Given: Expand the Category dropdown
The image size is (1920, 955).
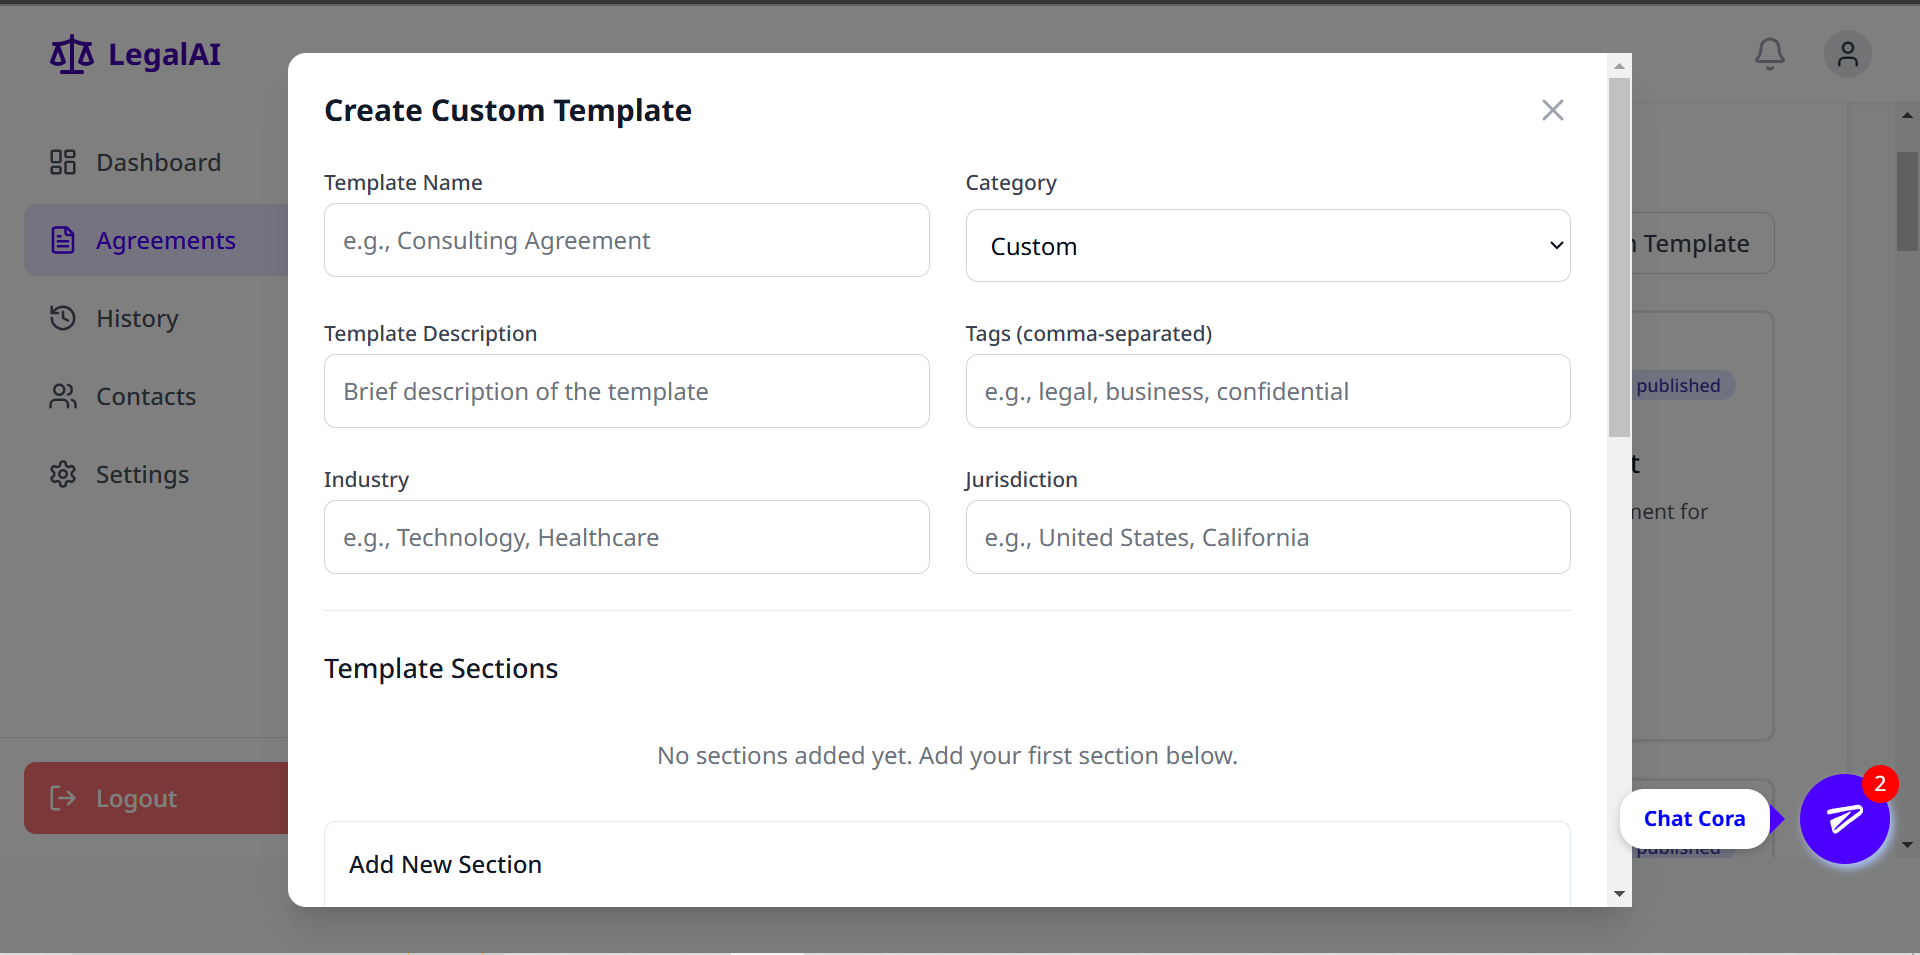Looking at the screenshot, I should (1267, 246).
